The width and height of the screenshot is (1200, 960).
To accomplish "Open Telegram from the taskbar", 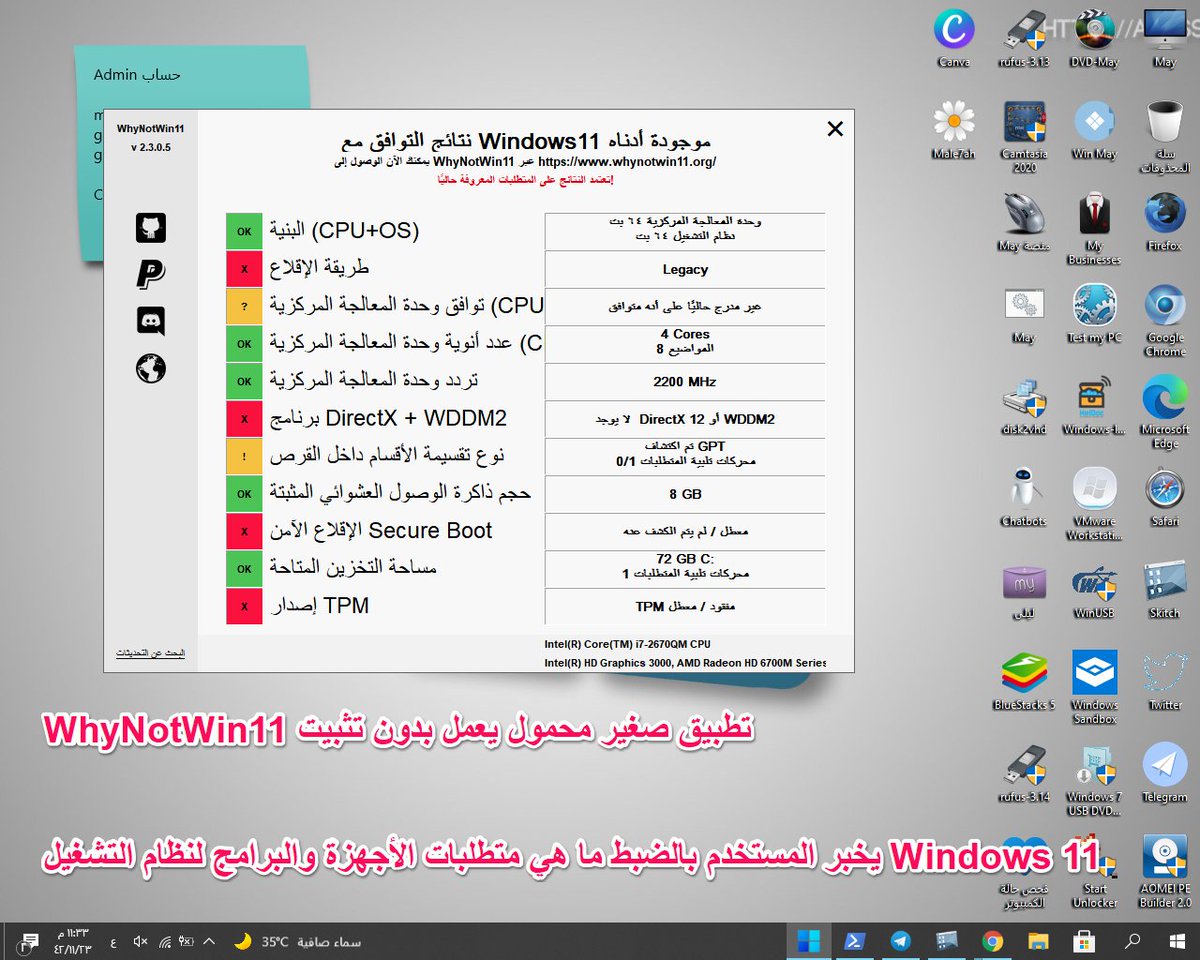I will coord(901,941).
